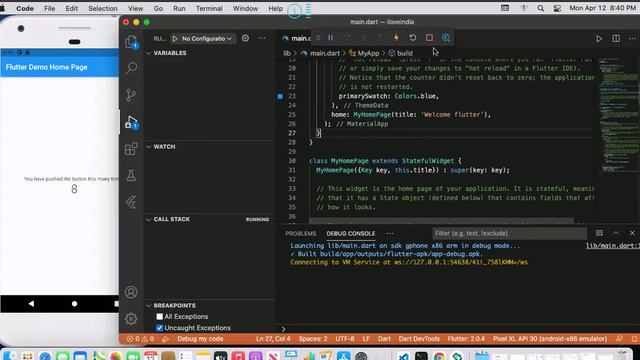This screenshot has width=640, height=360.
Task: Click the errors and warnings status counter
Action: point(140,339)
